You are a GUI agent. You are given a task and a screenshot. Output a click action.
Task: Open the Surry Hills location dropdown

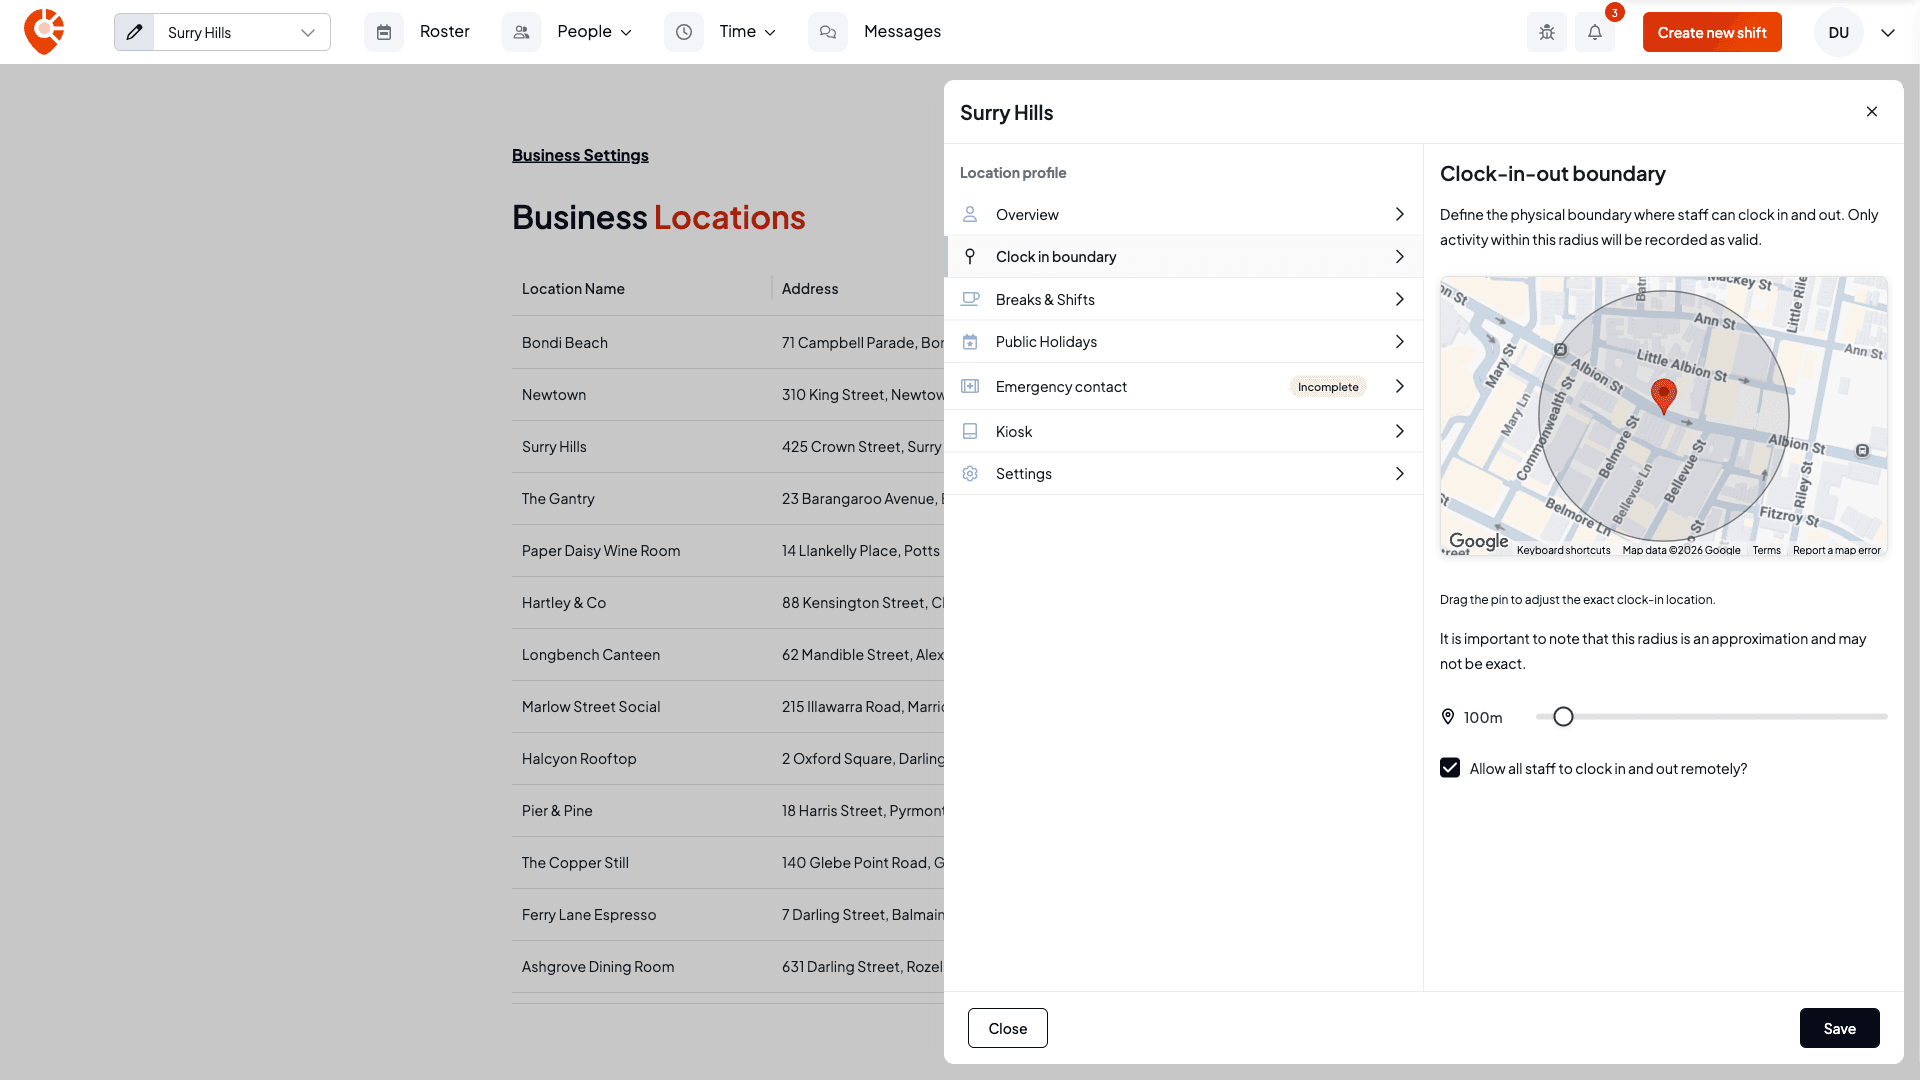(x=241, y=32)
